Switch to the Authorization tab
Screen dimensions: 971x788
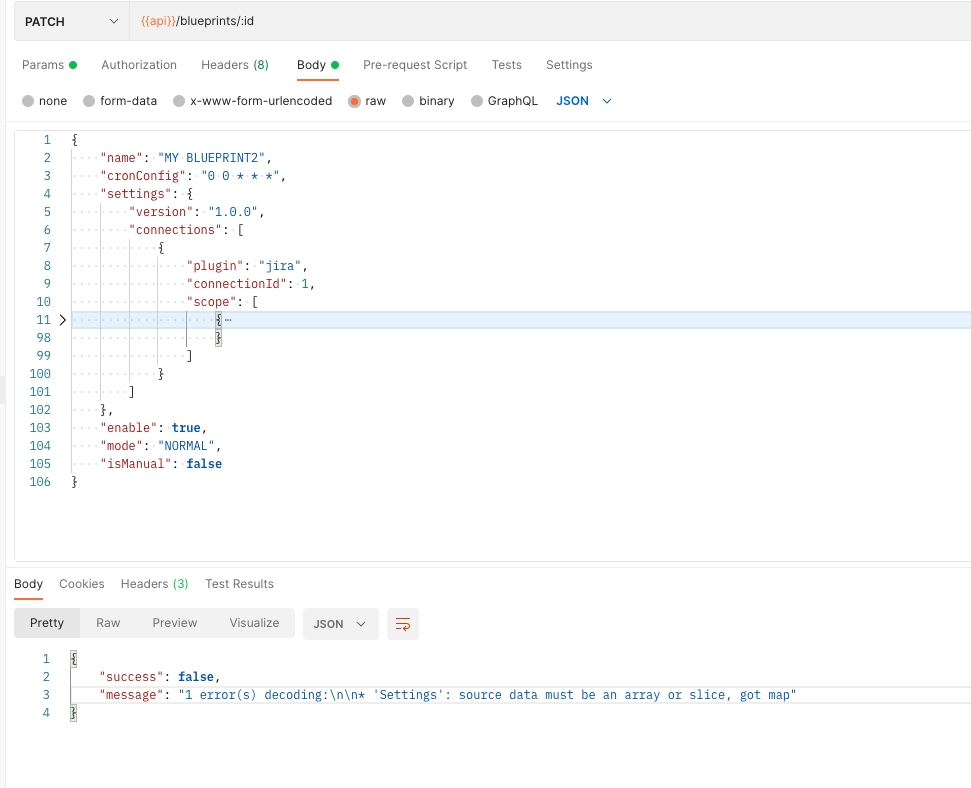click(139, 65)
